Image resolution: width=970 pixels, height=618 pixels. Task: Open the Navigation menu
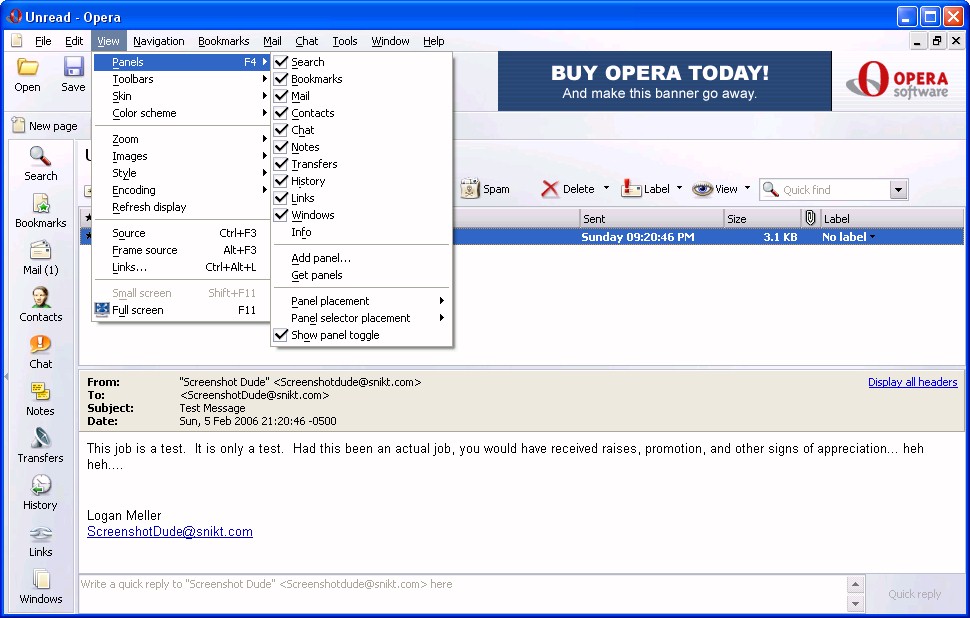[x=158, y=41]
